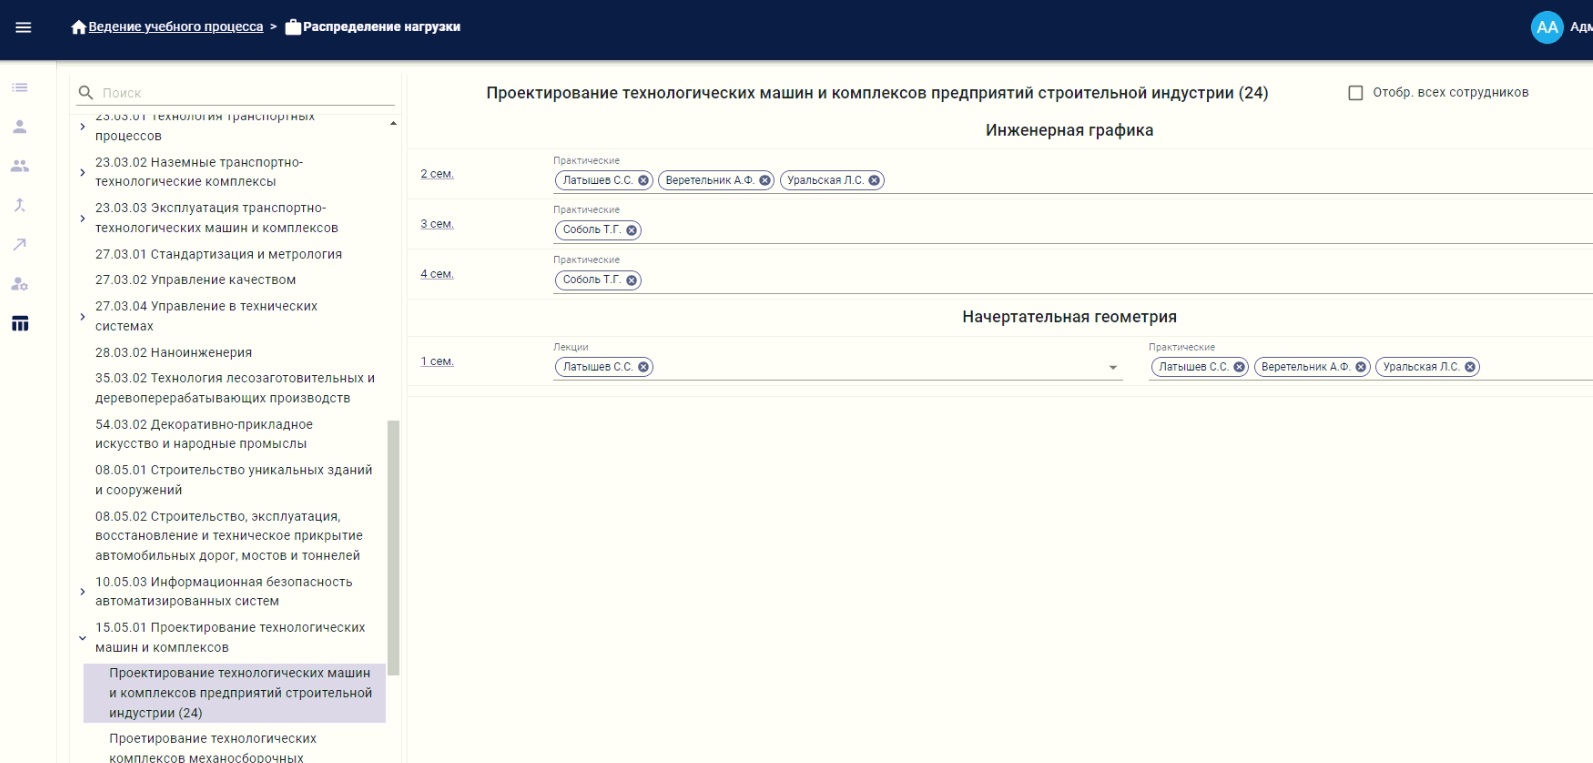Screen dimensions: 1593x763
Task: Open the user settings gear sidebar icon
Action: point(20,284)
